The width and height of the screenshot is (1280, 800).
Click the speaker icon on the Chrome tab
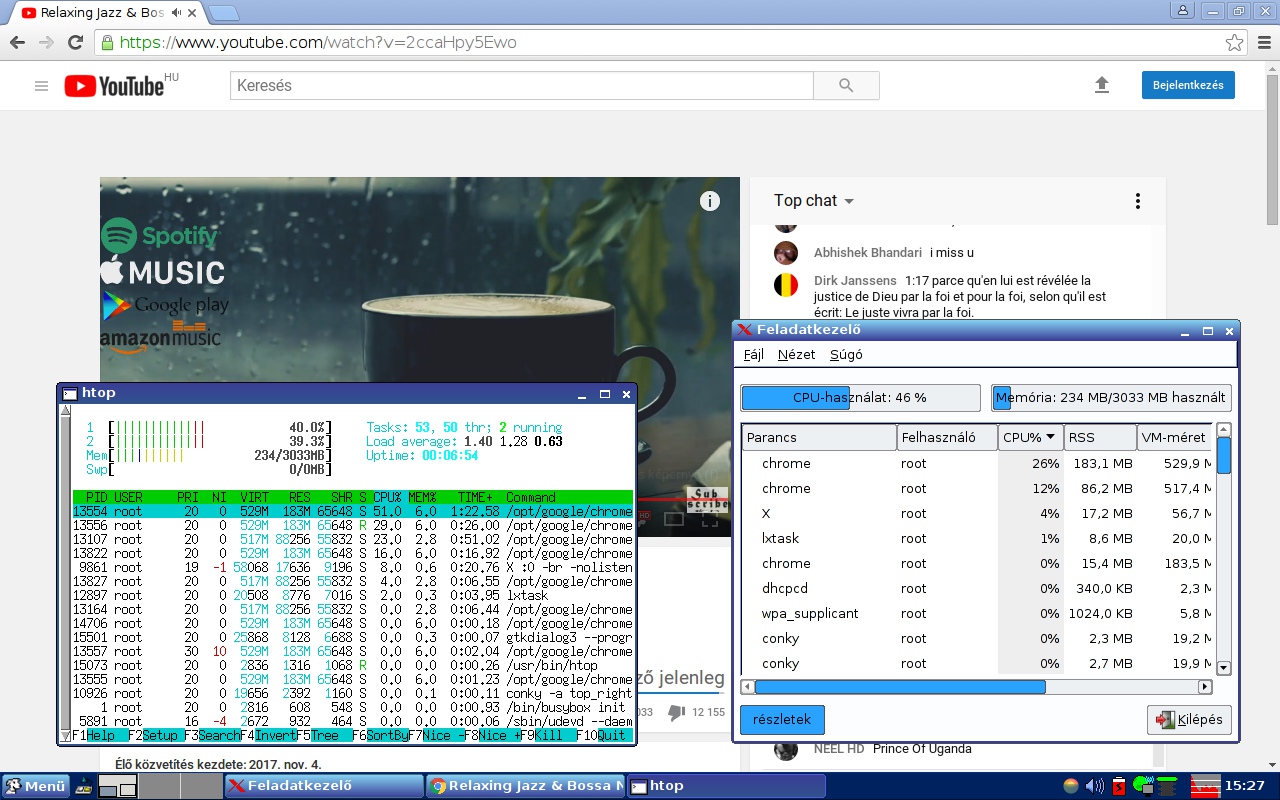(176, 12)
